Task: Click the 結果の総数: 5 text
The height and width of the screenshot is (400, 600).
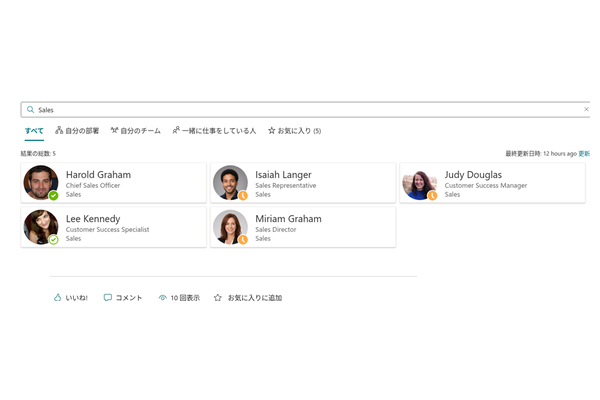Action: [x=38, y=153]
